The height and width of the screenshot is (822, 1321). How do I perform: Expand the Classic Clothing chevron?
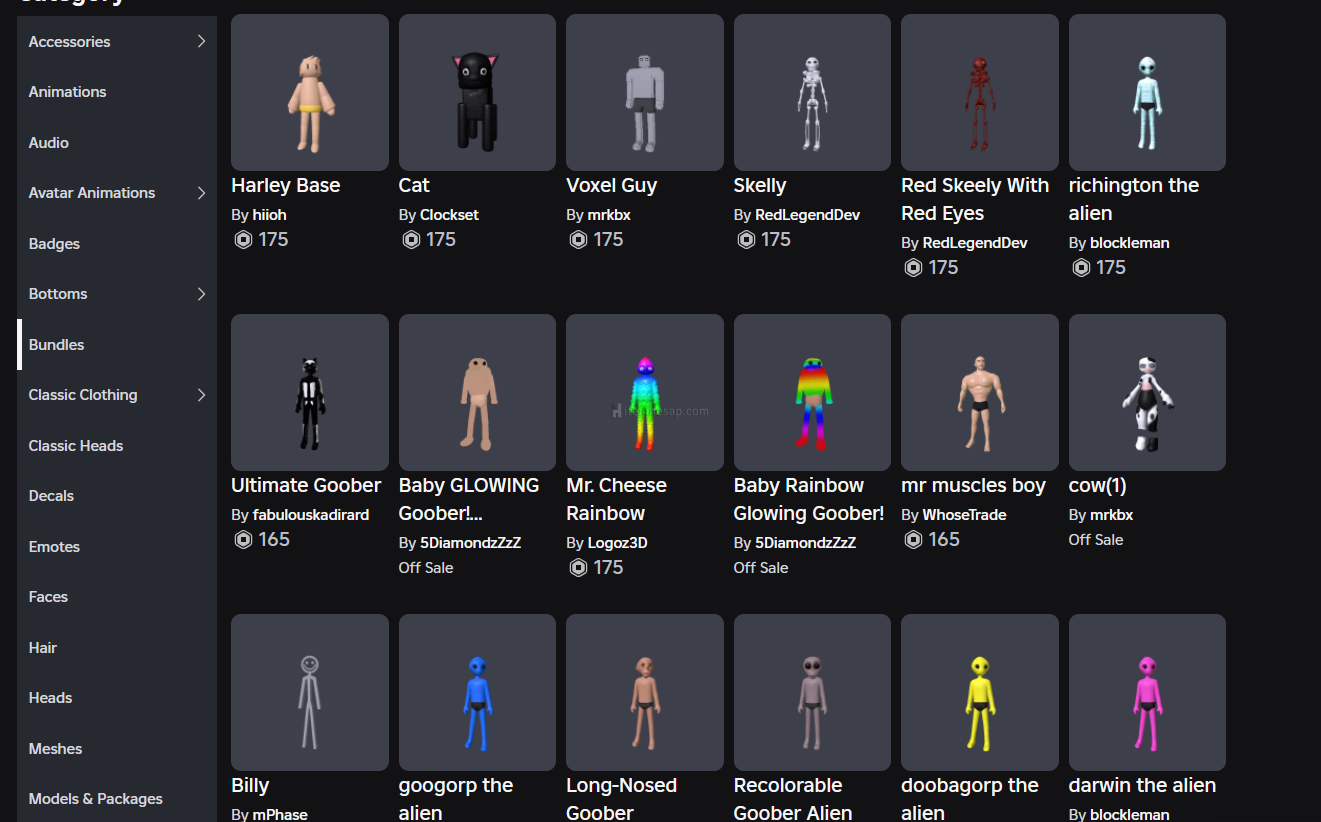[x=201, y=395]
